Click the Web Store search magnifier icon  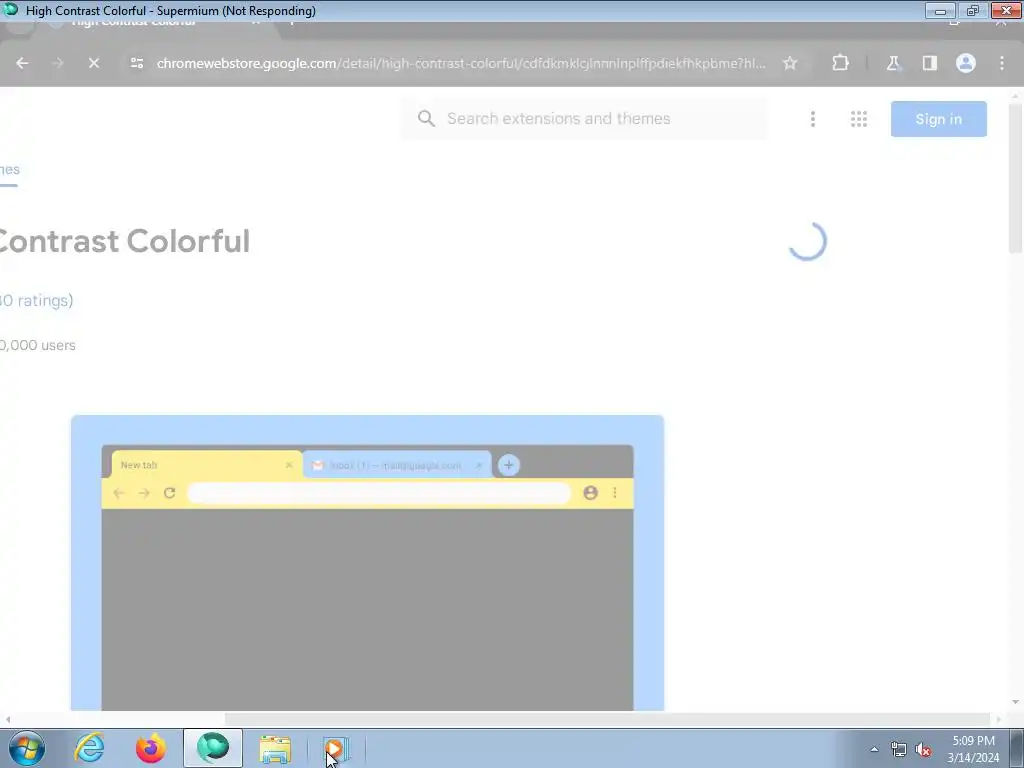pyautogui.click(x=426, y=118)
